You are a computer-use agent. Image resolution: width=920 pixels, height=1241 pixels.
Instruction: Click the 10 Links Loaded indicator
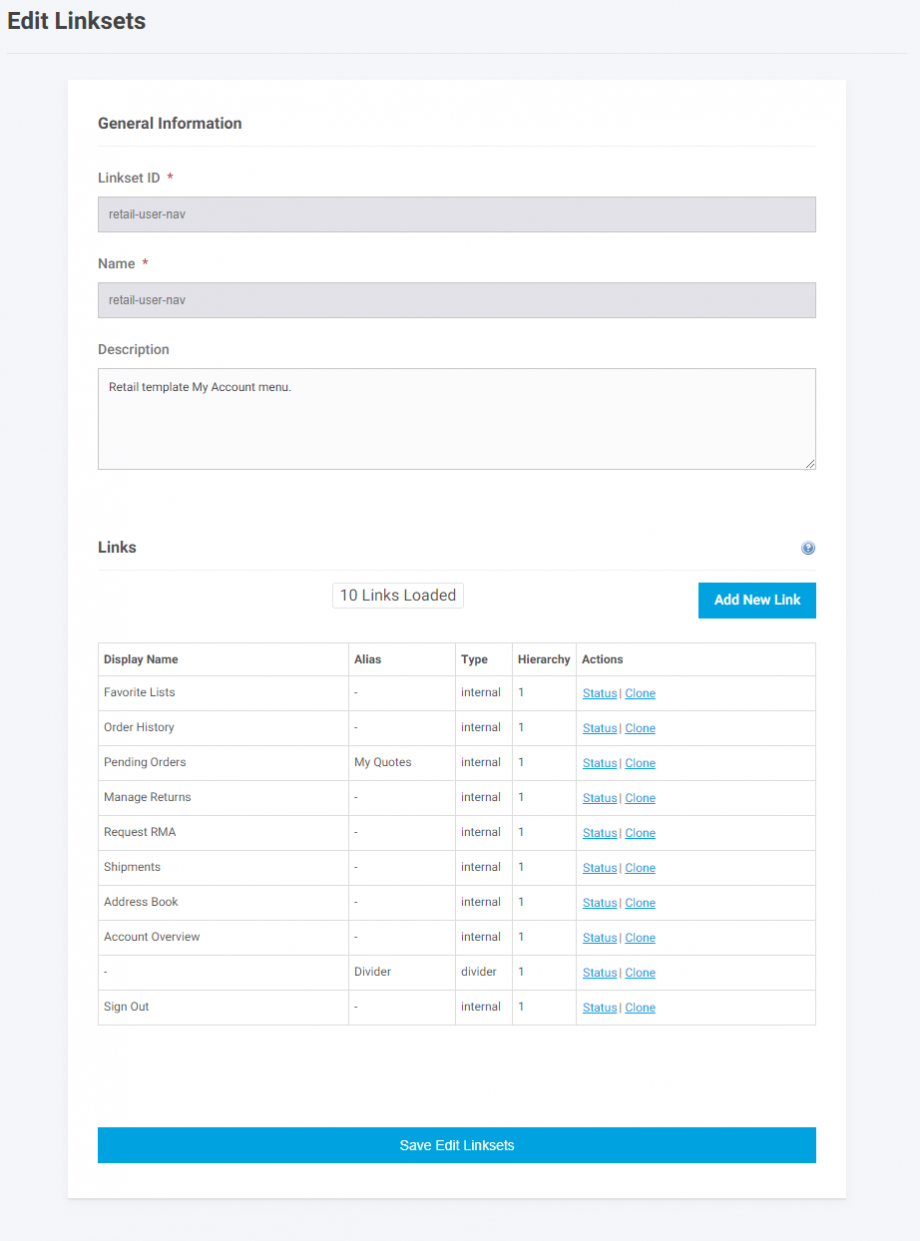coord(398,595)
